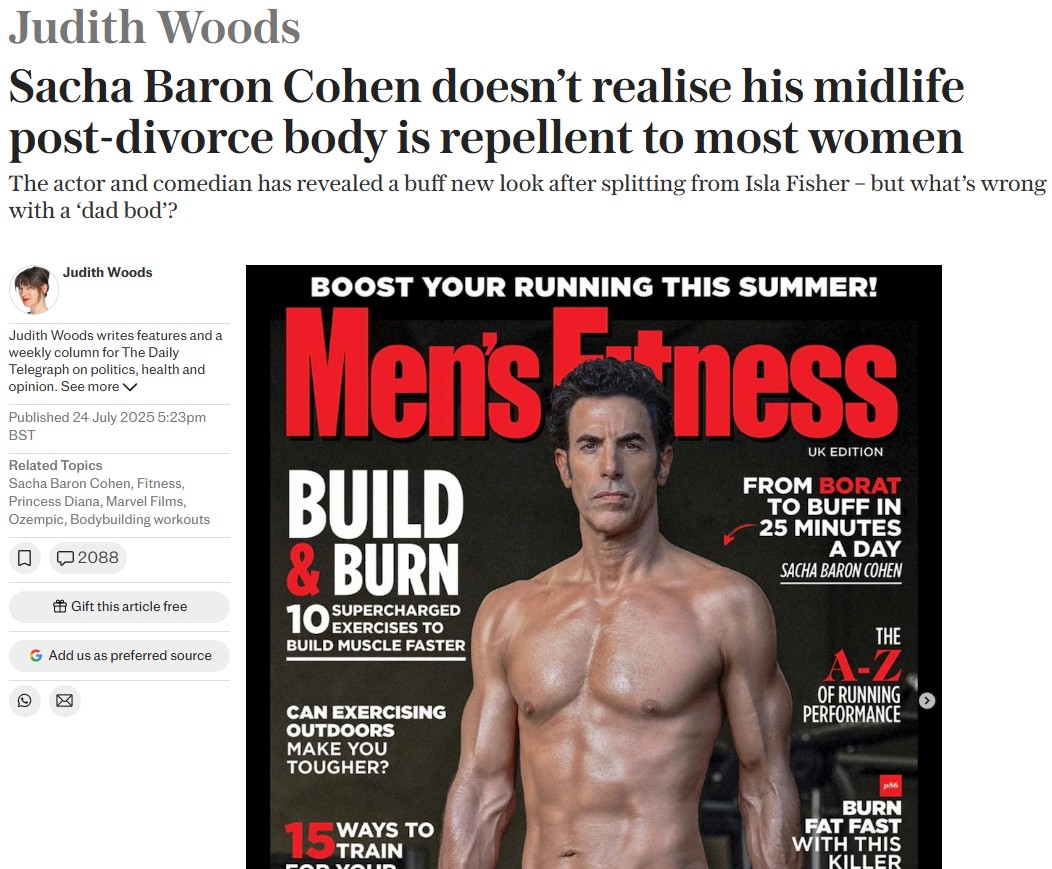
Task: Click the Men's Fitness cover image
Action: [x=594, y=567]
